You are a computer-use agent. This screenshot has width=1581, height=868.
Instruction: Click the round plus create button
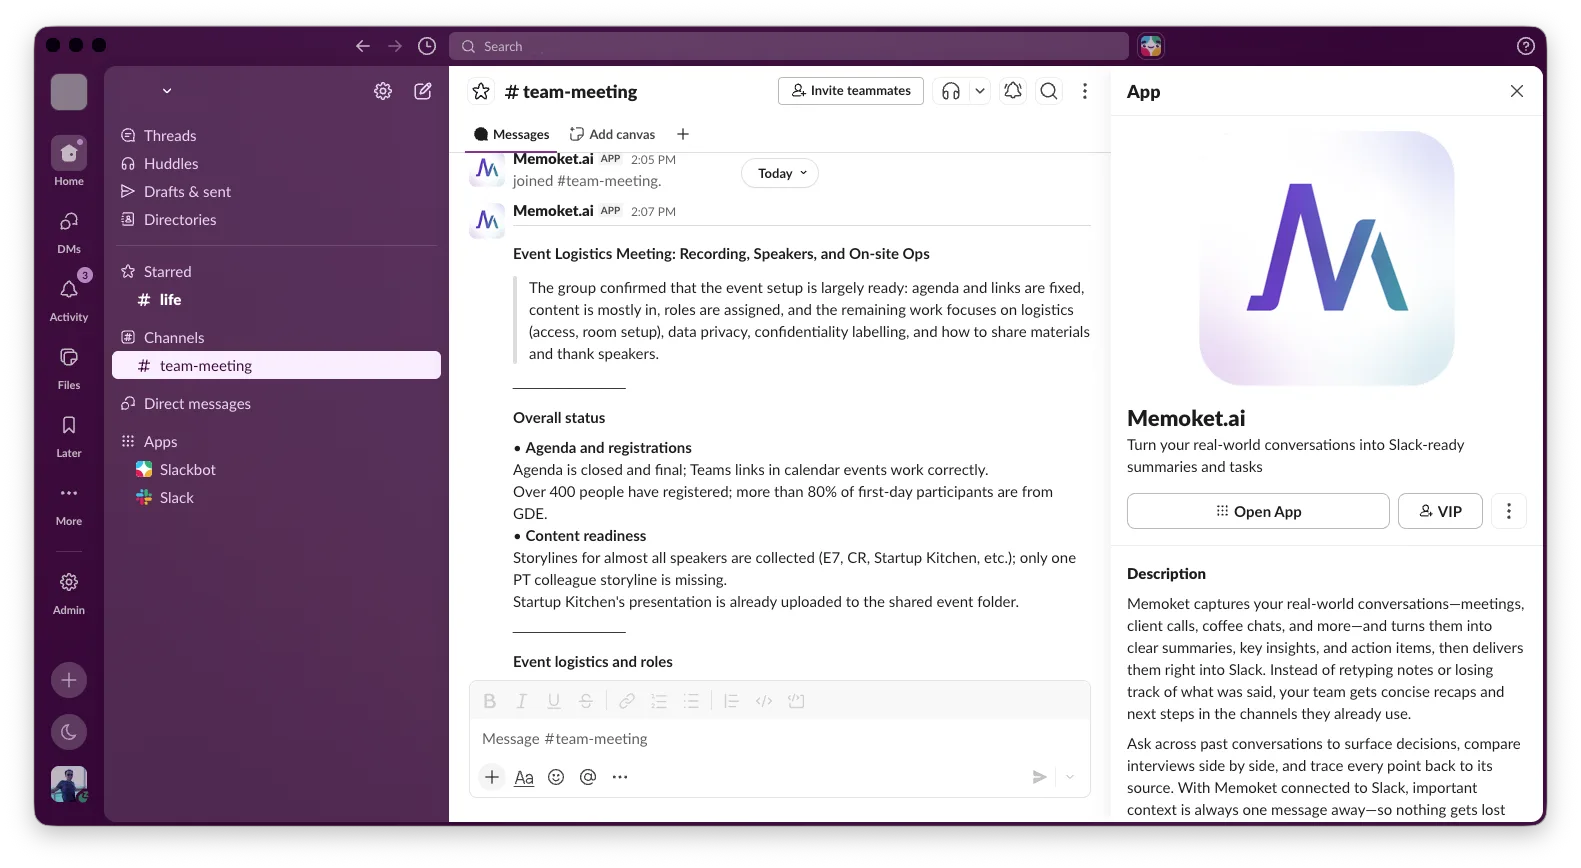(69, 680)
